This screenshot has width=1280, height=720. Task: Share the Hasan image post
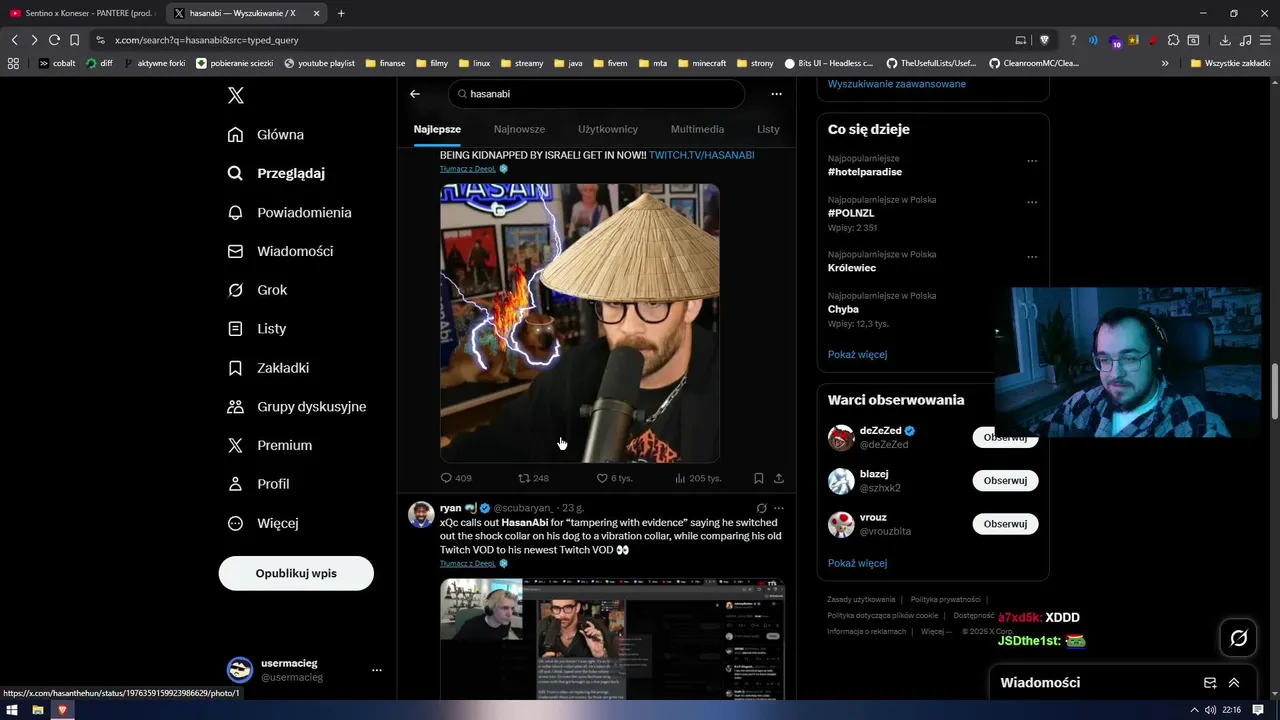(779, 478)
